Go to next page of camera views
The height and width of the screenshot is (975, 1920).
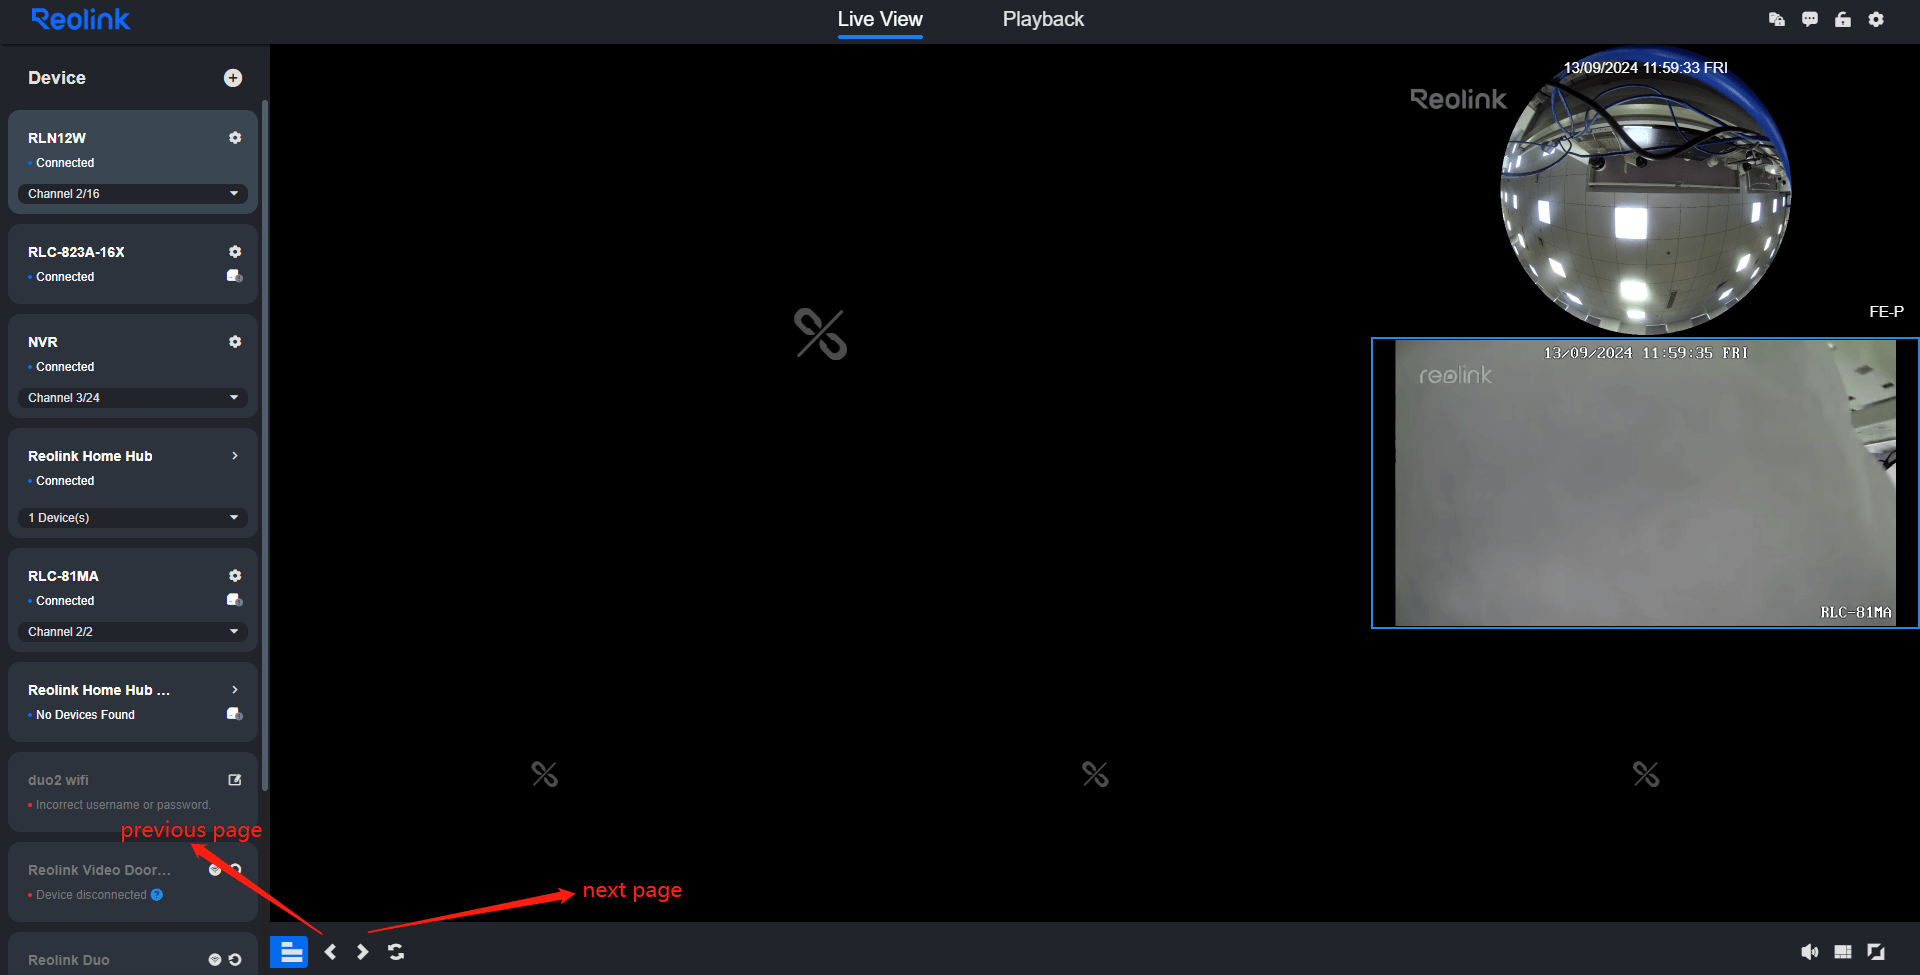coord(363,952)
